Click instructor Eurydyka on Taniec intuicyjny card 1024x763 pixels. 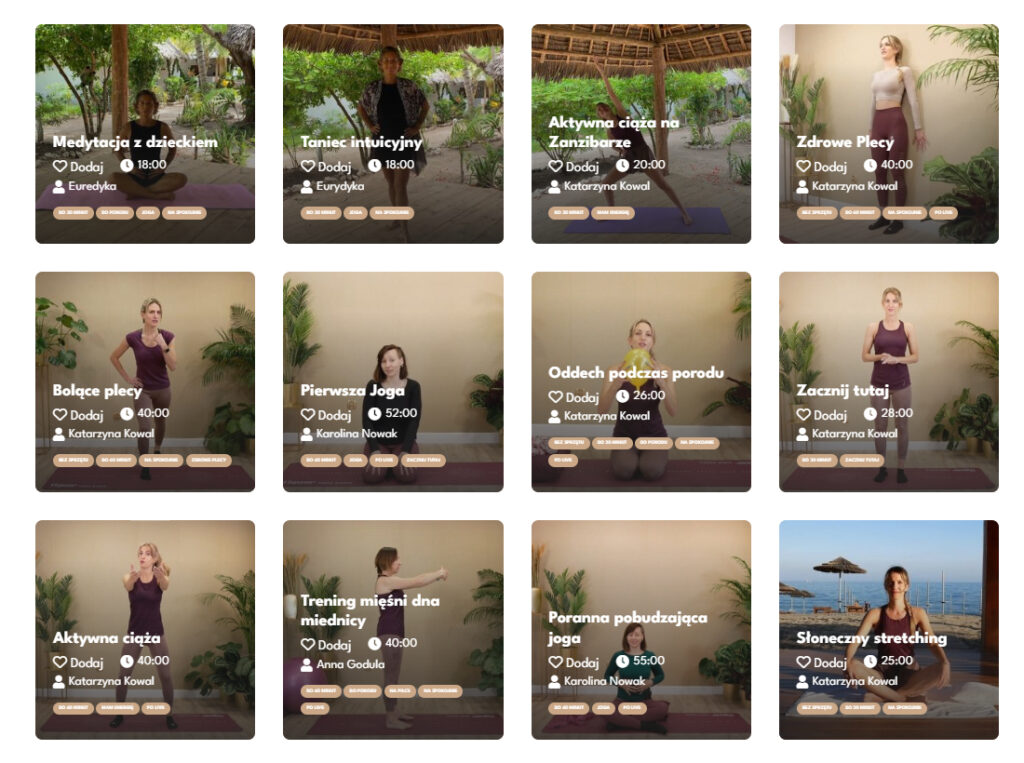(340, 186)
